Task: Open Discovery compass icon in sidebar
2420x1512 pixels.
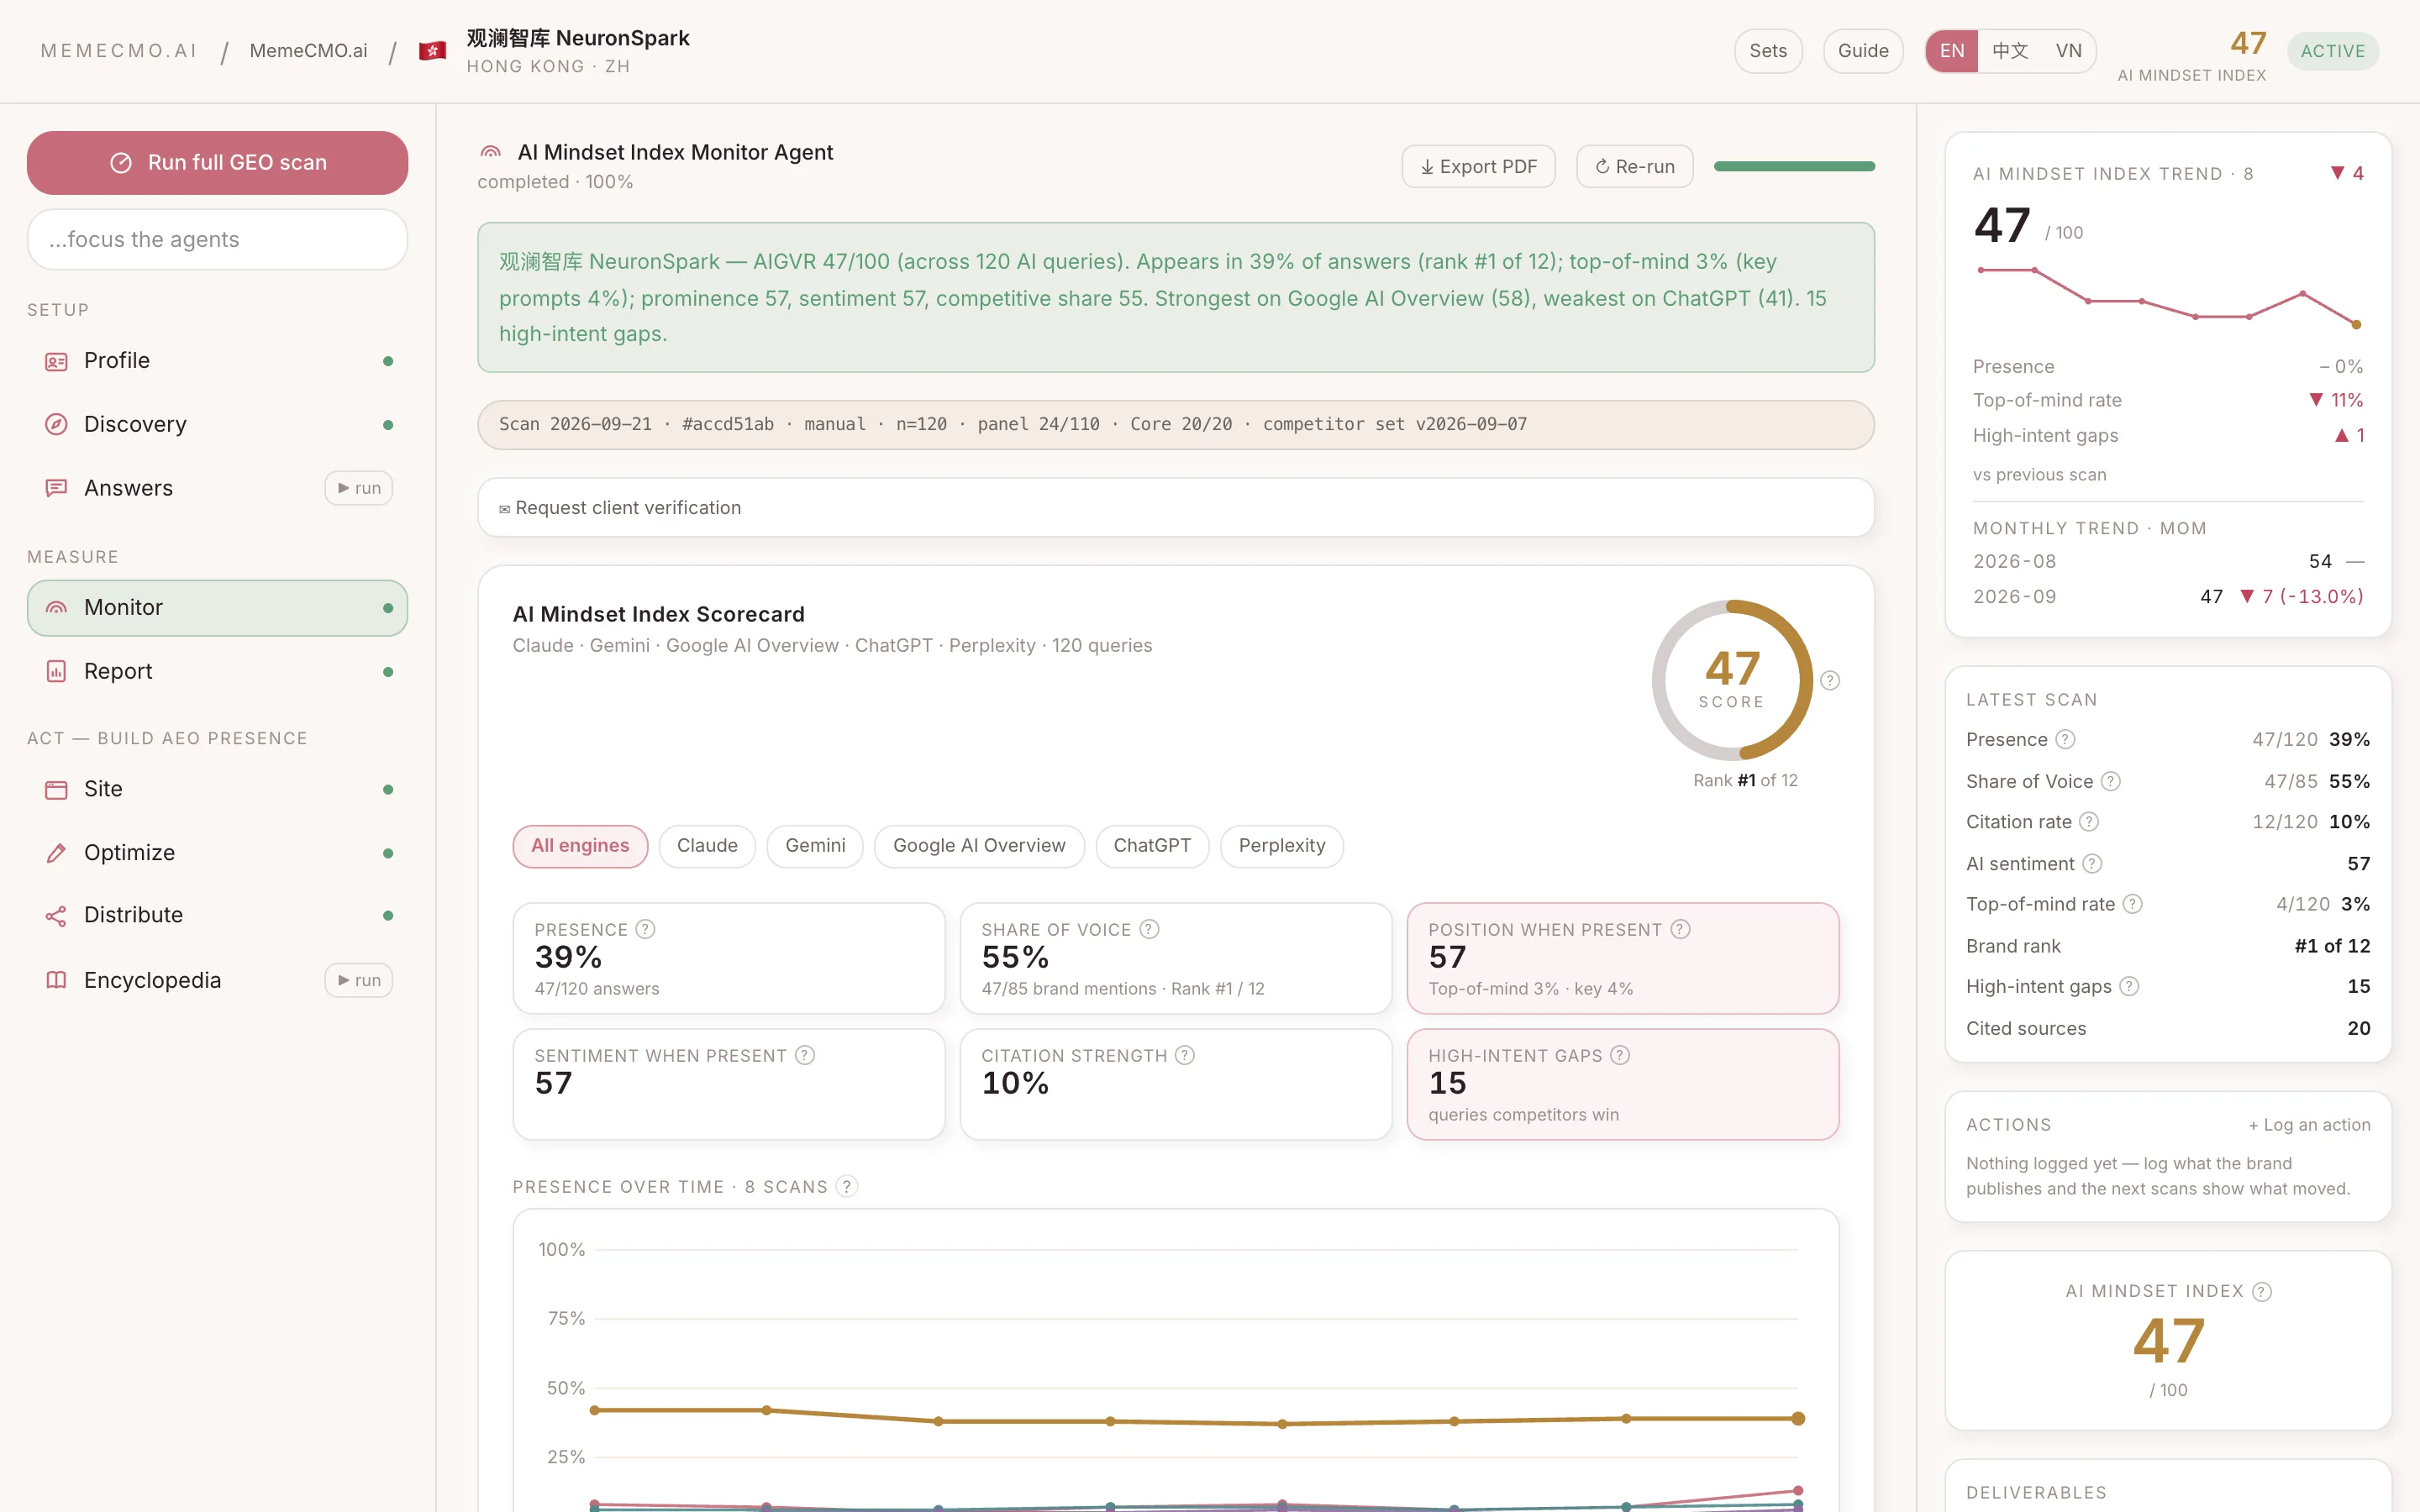Action: (56, 424)
